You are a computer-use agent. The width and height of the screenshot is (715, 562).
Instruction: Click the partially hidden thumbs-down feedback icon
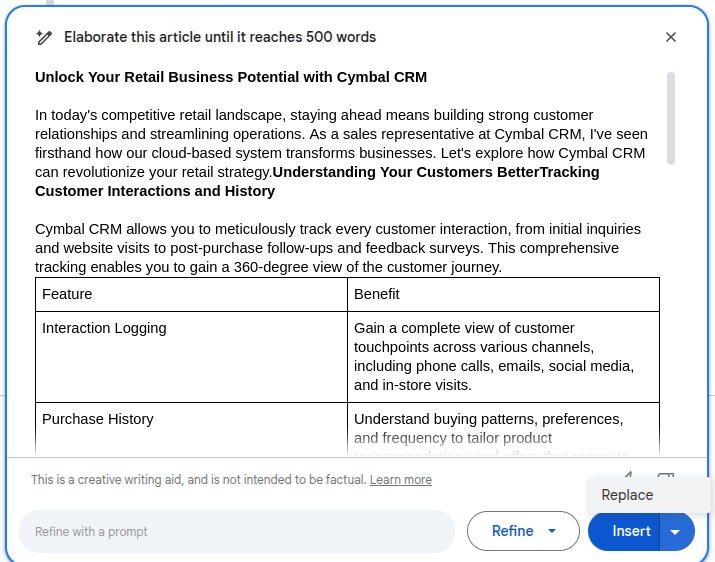coord(666,477)
